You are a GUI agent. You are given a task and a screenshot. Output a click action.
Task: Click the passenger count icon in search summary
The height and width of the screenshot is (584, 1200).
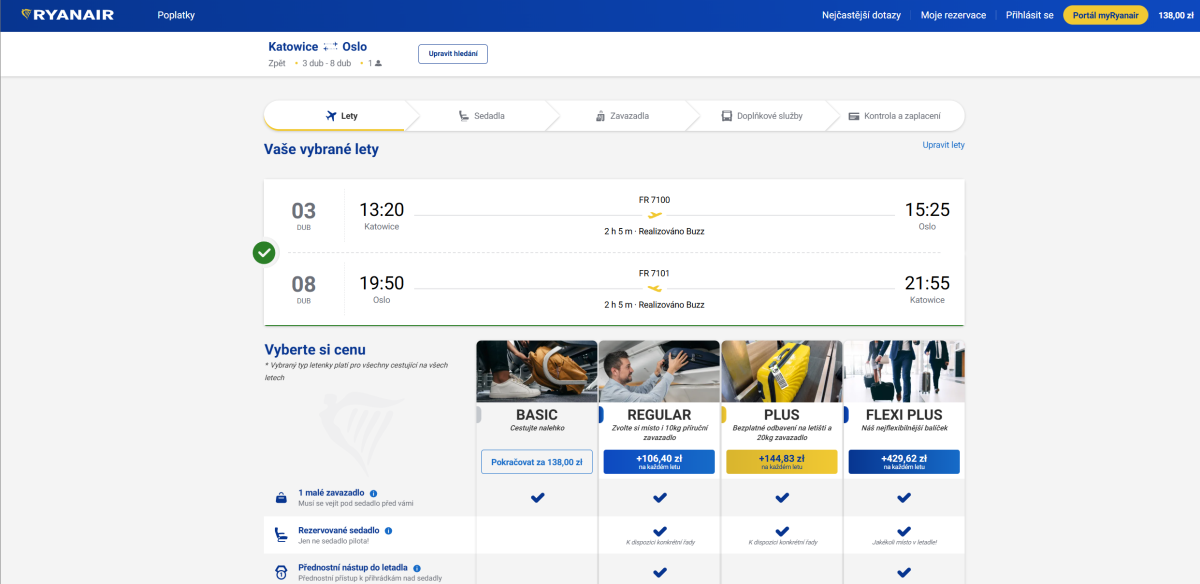point(378,63)
